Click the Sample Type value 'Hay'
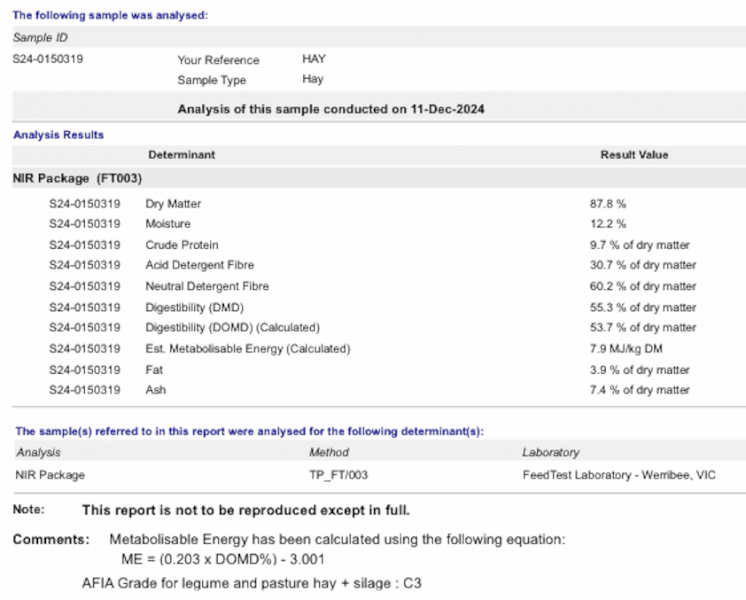746x600 pixels. (313, 80)
